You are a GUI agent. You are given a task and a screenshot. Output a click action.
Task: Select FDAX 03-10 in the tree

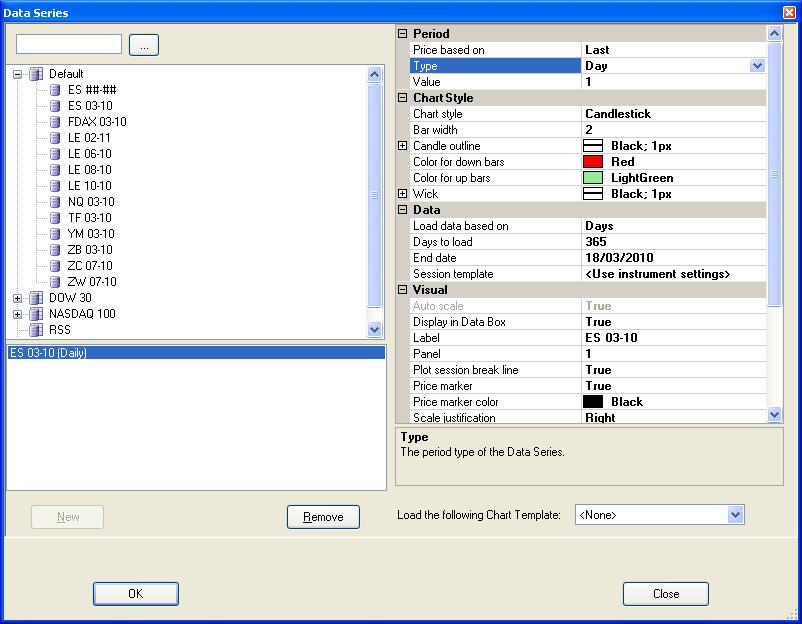[97, 122]
